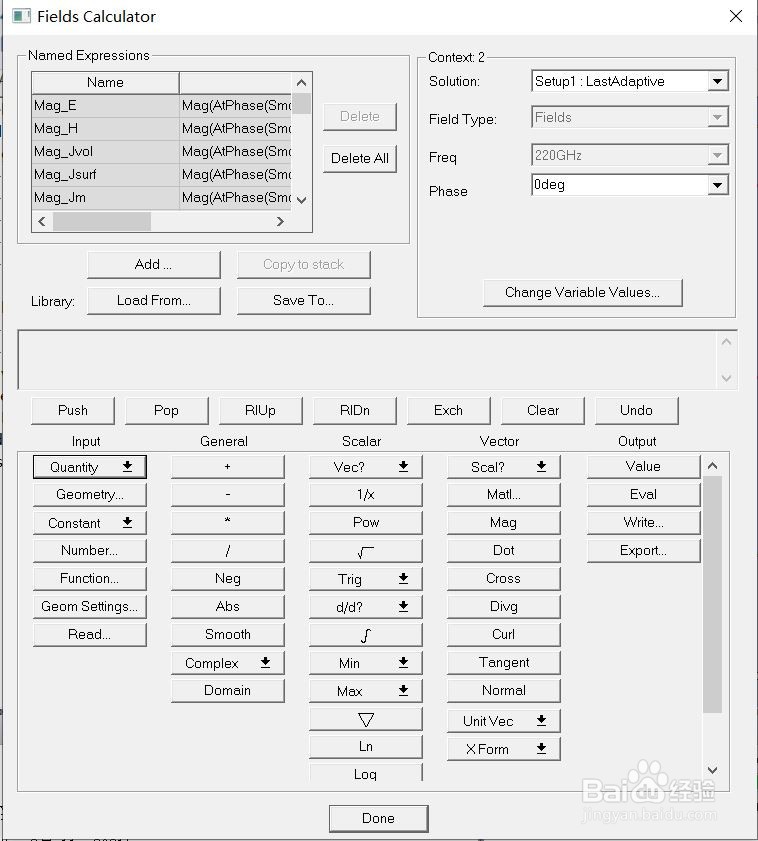
Task: Clear the calculator stack
Action: coord(542,410)
